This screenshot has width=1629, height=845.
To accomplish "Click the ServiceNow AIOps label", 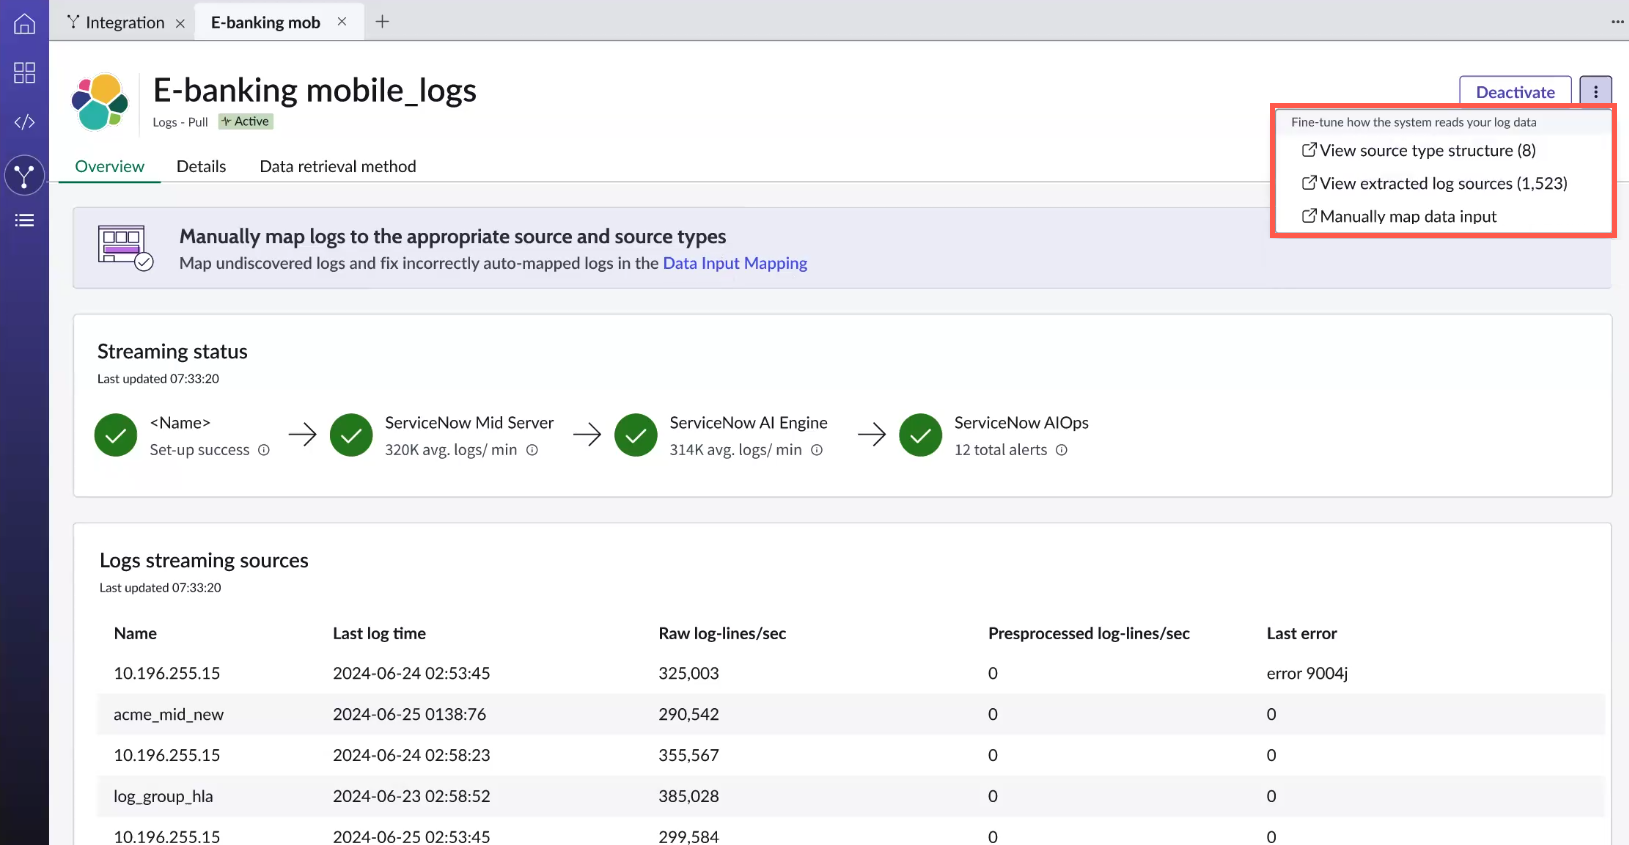I will [1021, 423].
